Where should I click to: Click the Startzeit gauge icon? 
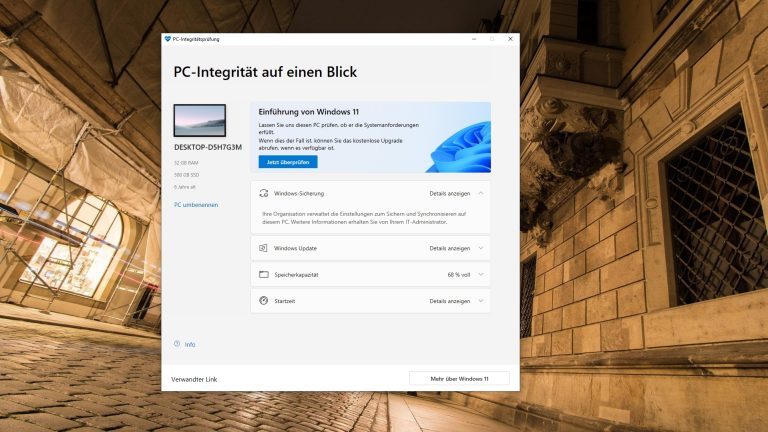264,301
